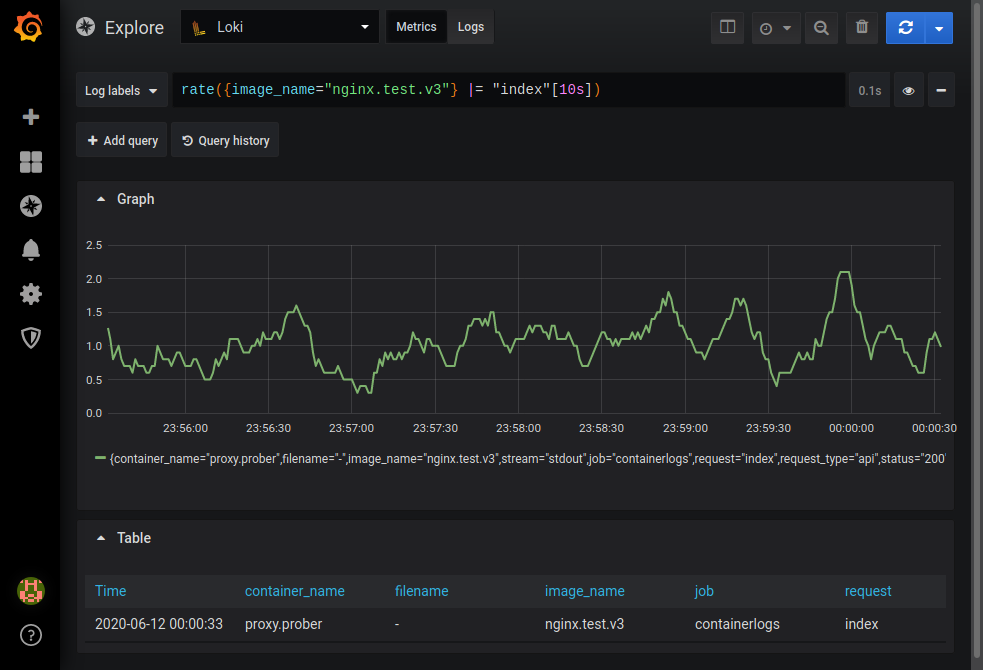Screen dimensions: 983x670
Task: Open the Explore split view
Action: tap(727, 27)
